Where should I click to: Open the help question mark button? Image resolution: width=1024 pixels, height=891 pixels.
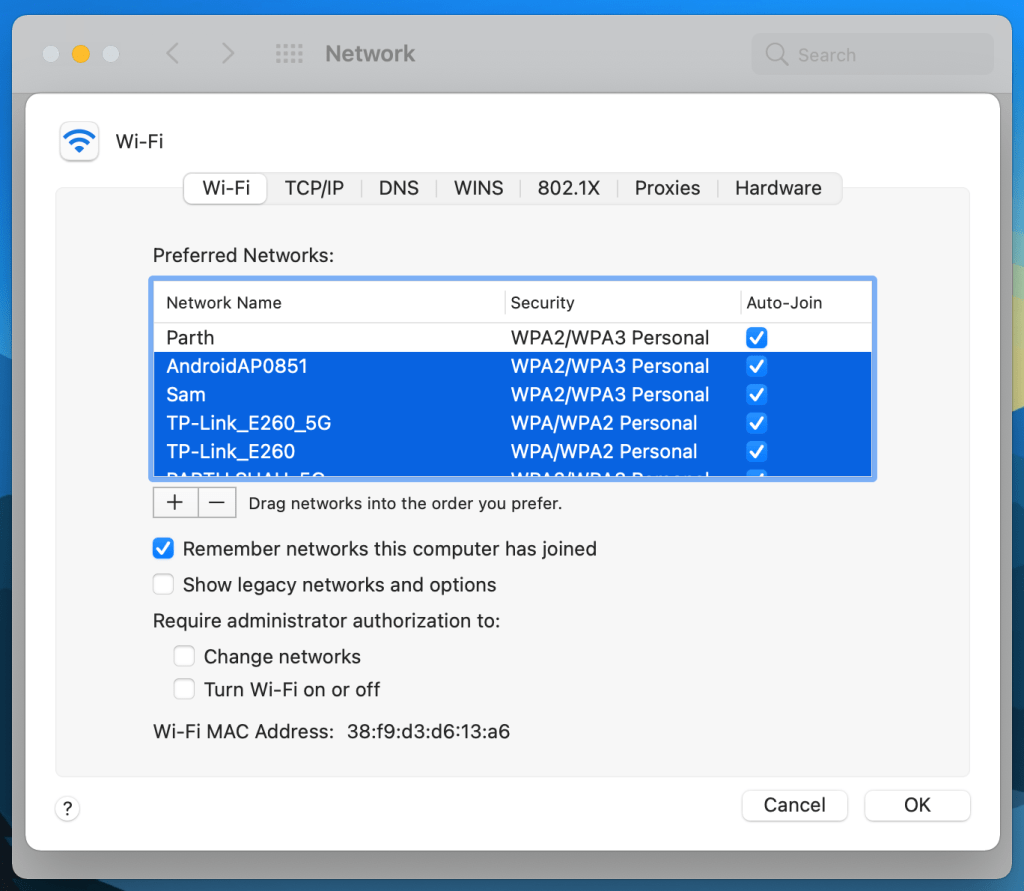pos(69,809)
